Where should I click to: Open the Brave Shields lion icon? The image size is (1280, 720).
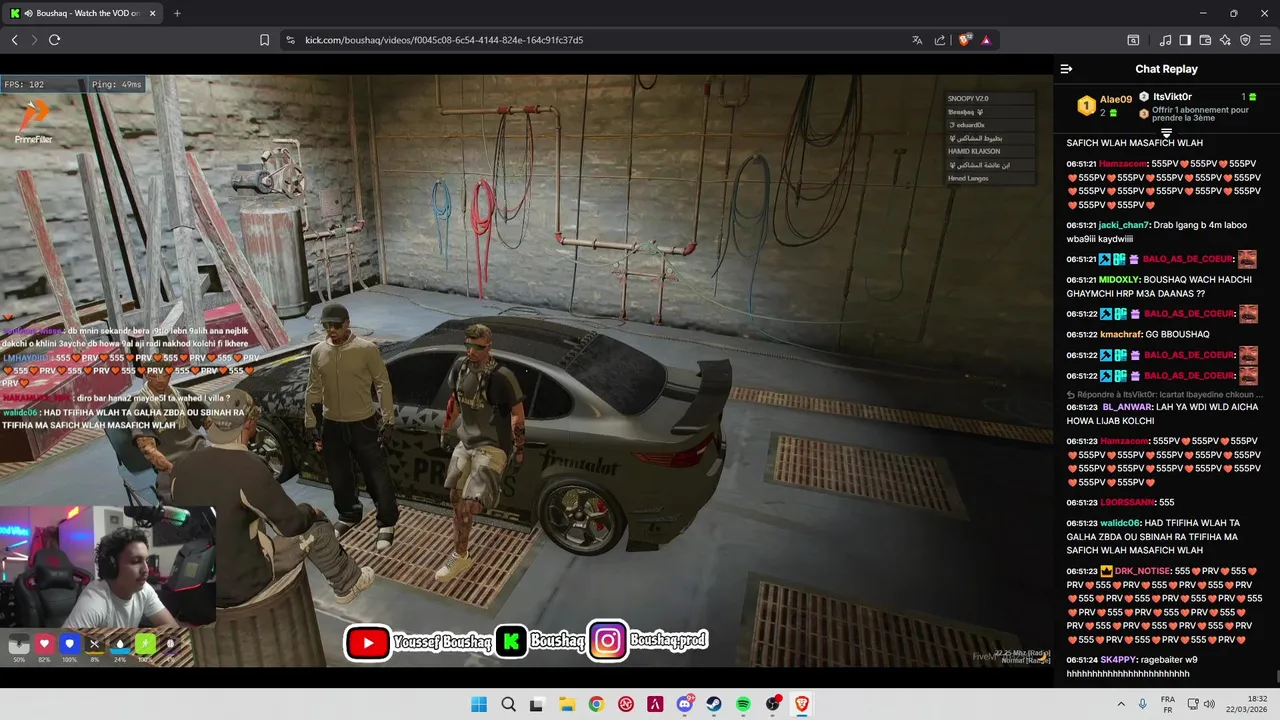965,40
